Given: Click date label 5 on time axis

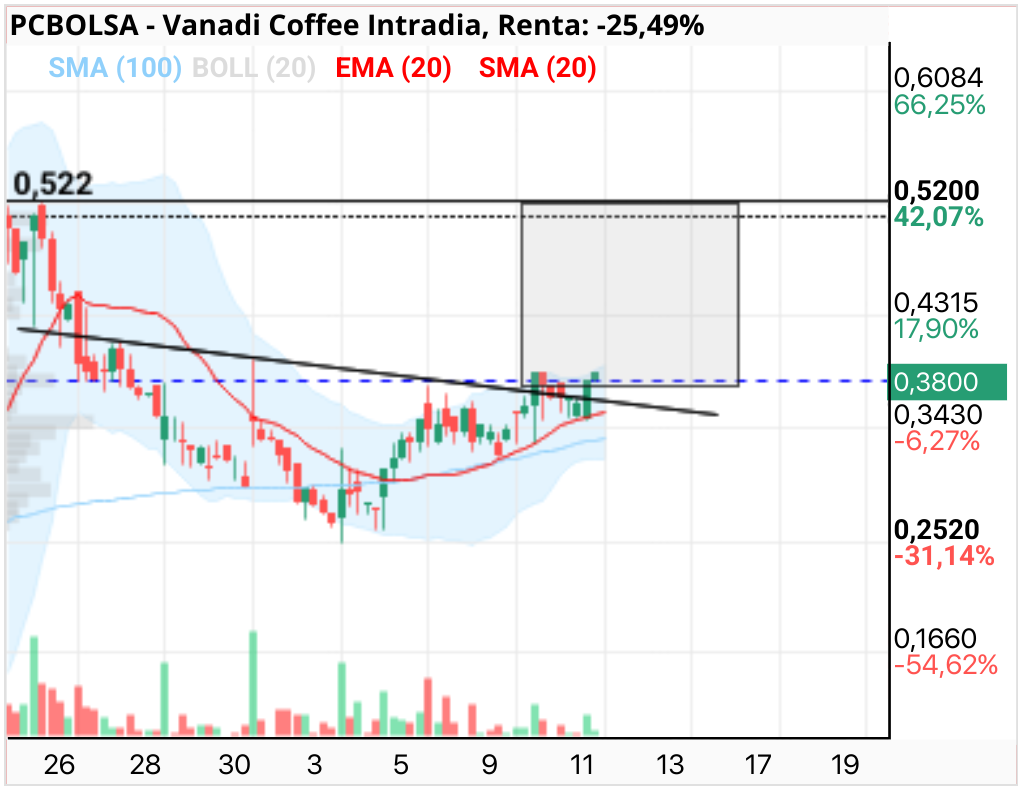Looking at the screenshot, I should (x=401, y=765).
